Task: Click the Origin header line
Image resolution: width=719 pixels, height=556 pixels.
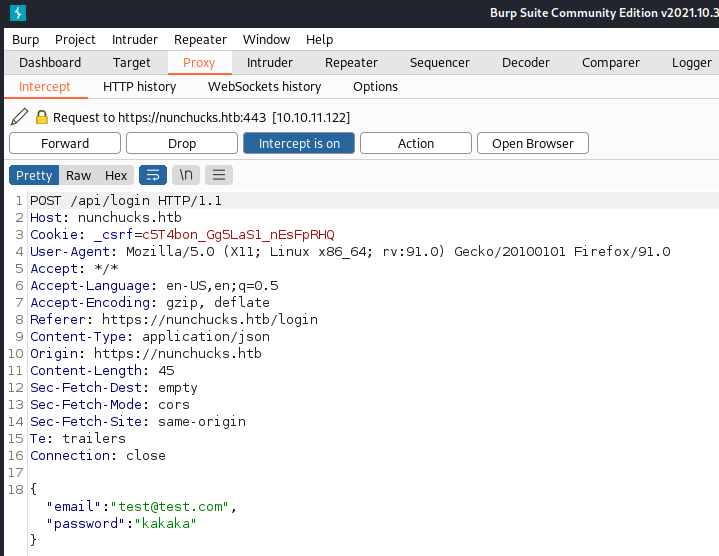Action: (146, 353)
